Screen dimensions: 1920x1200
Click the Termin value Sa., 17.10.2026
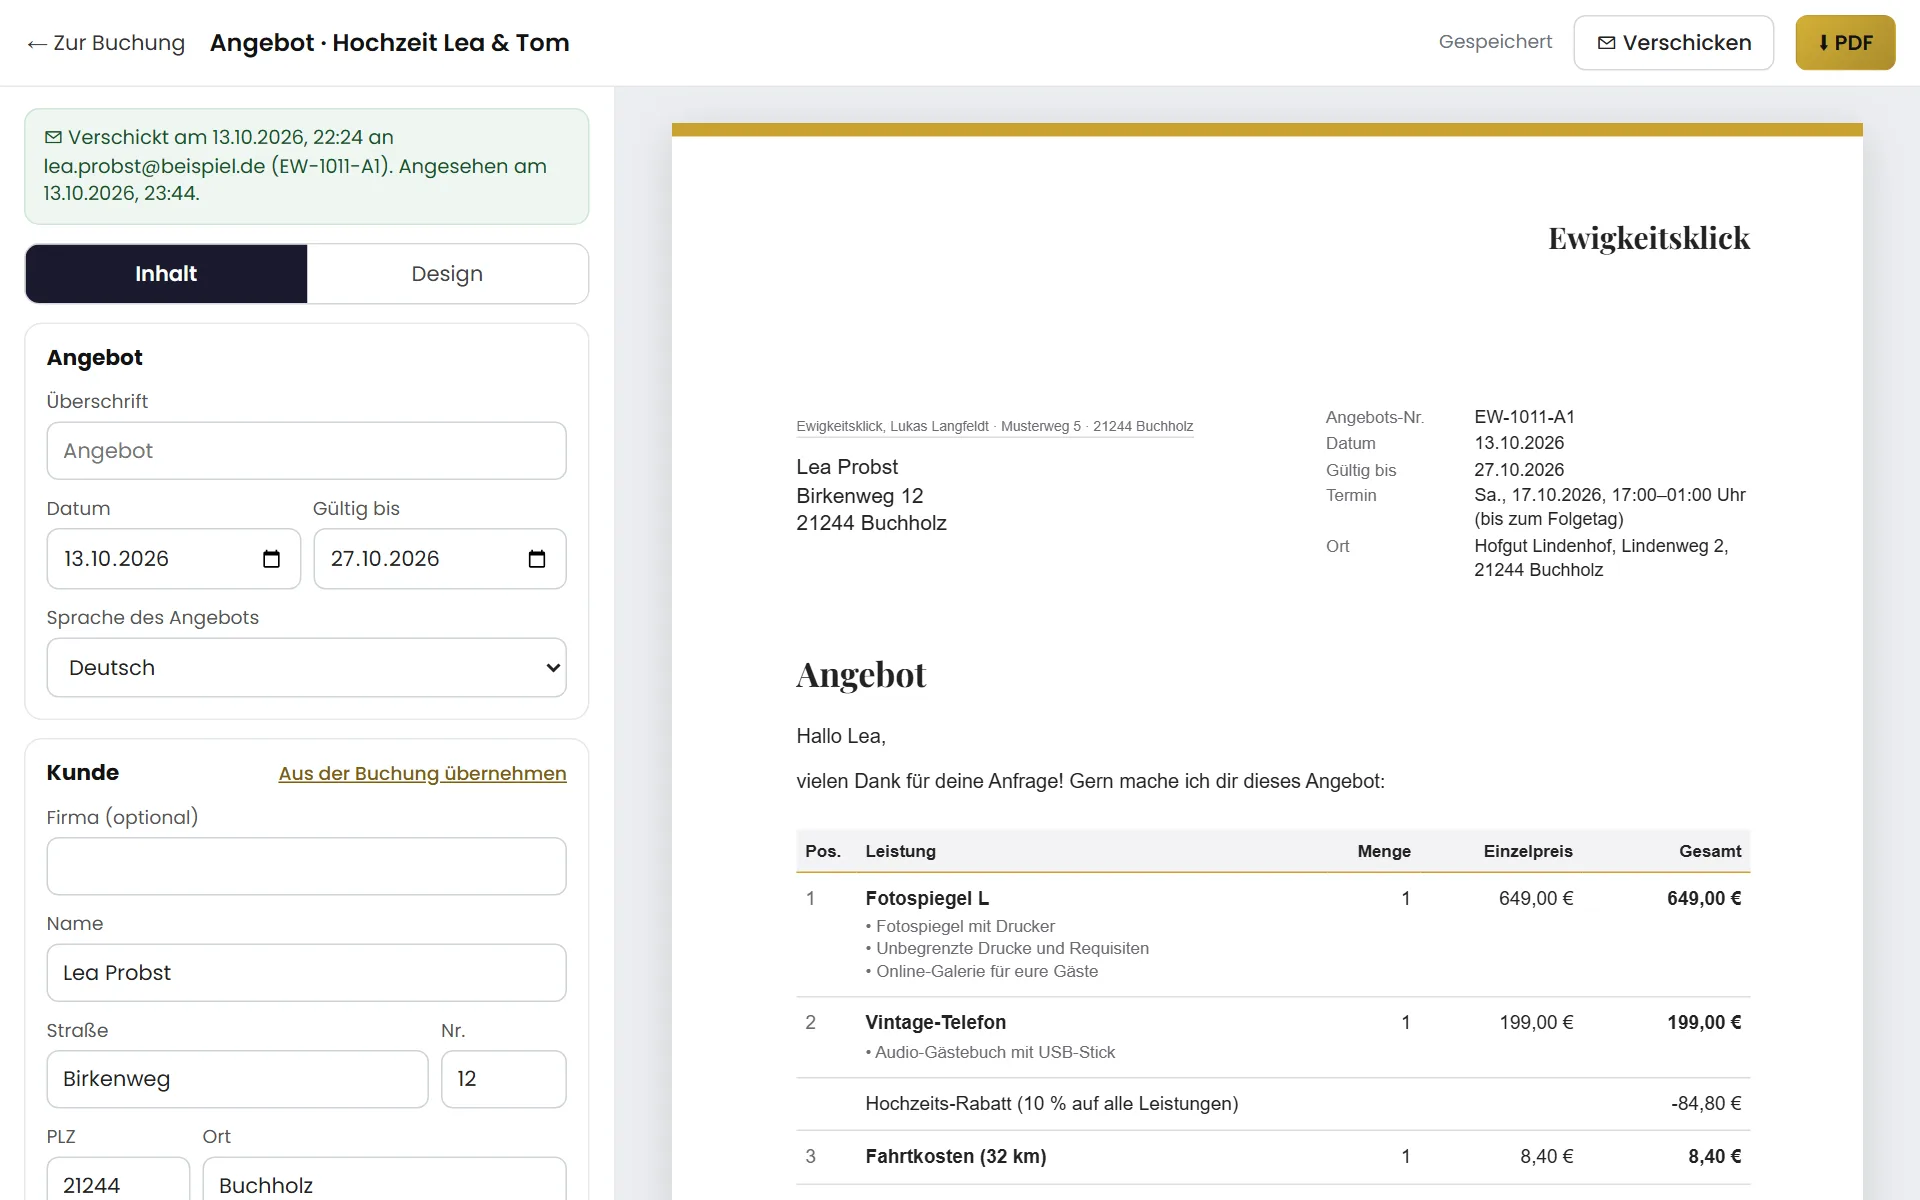[1609, 507]
